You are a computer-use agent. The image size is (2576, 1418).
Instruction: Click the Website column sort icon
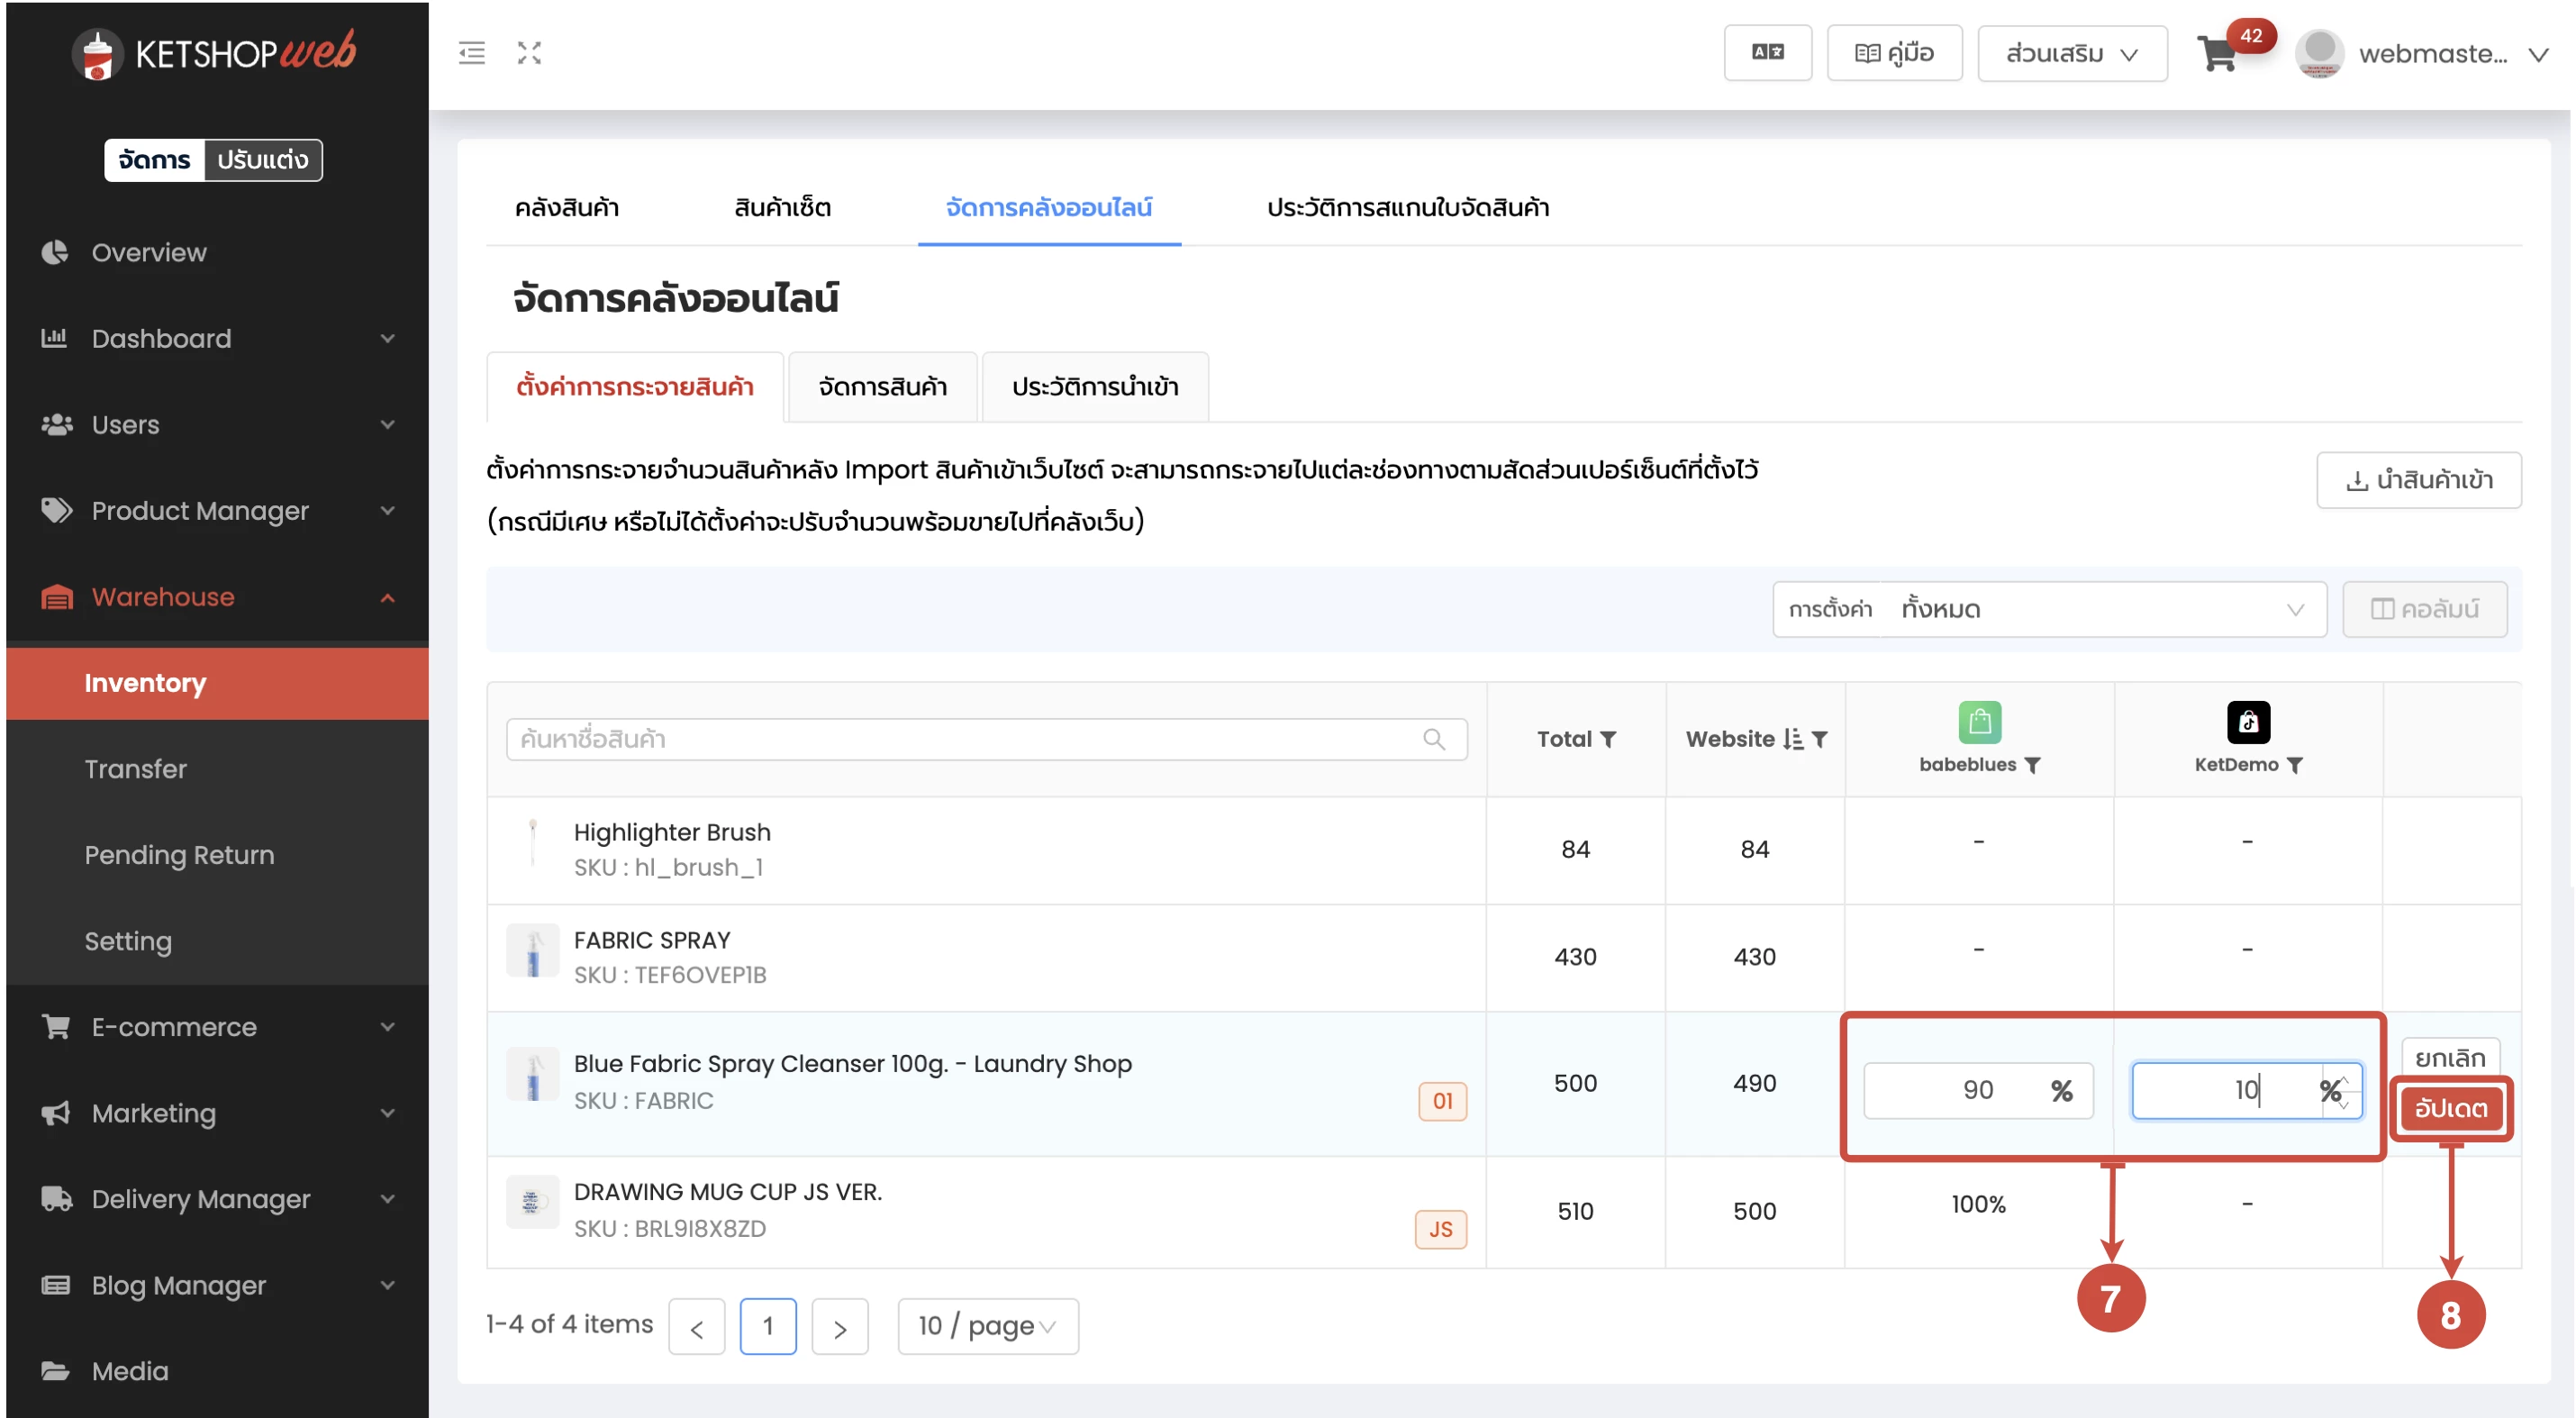click(1793, 739)
